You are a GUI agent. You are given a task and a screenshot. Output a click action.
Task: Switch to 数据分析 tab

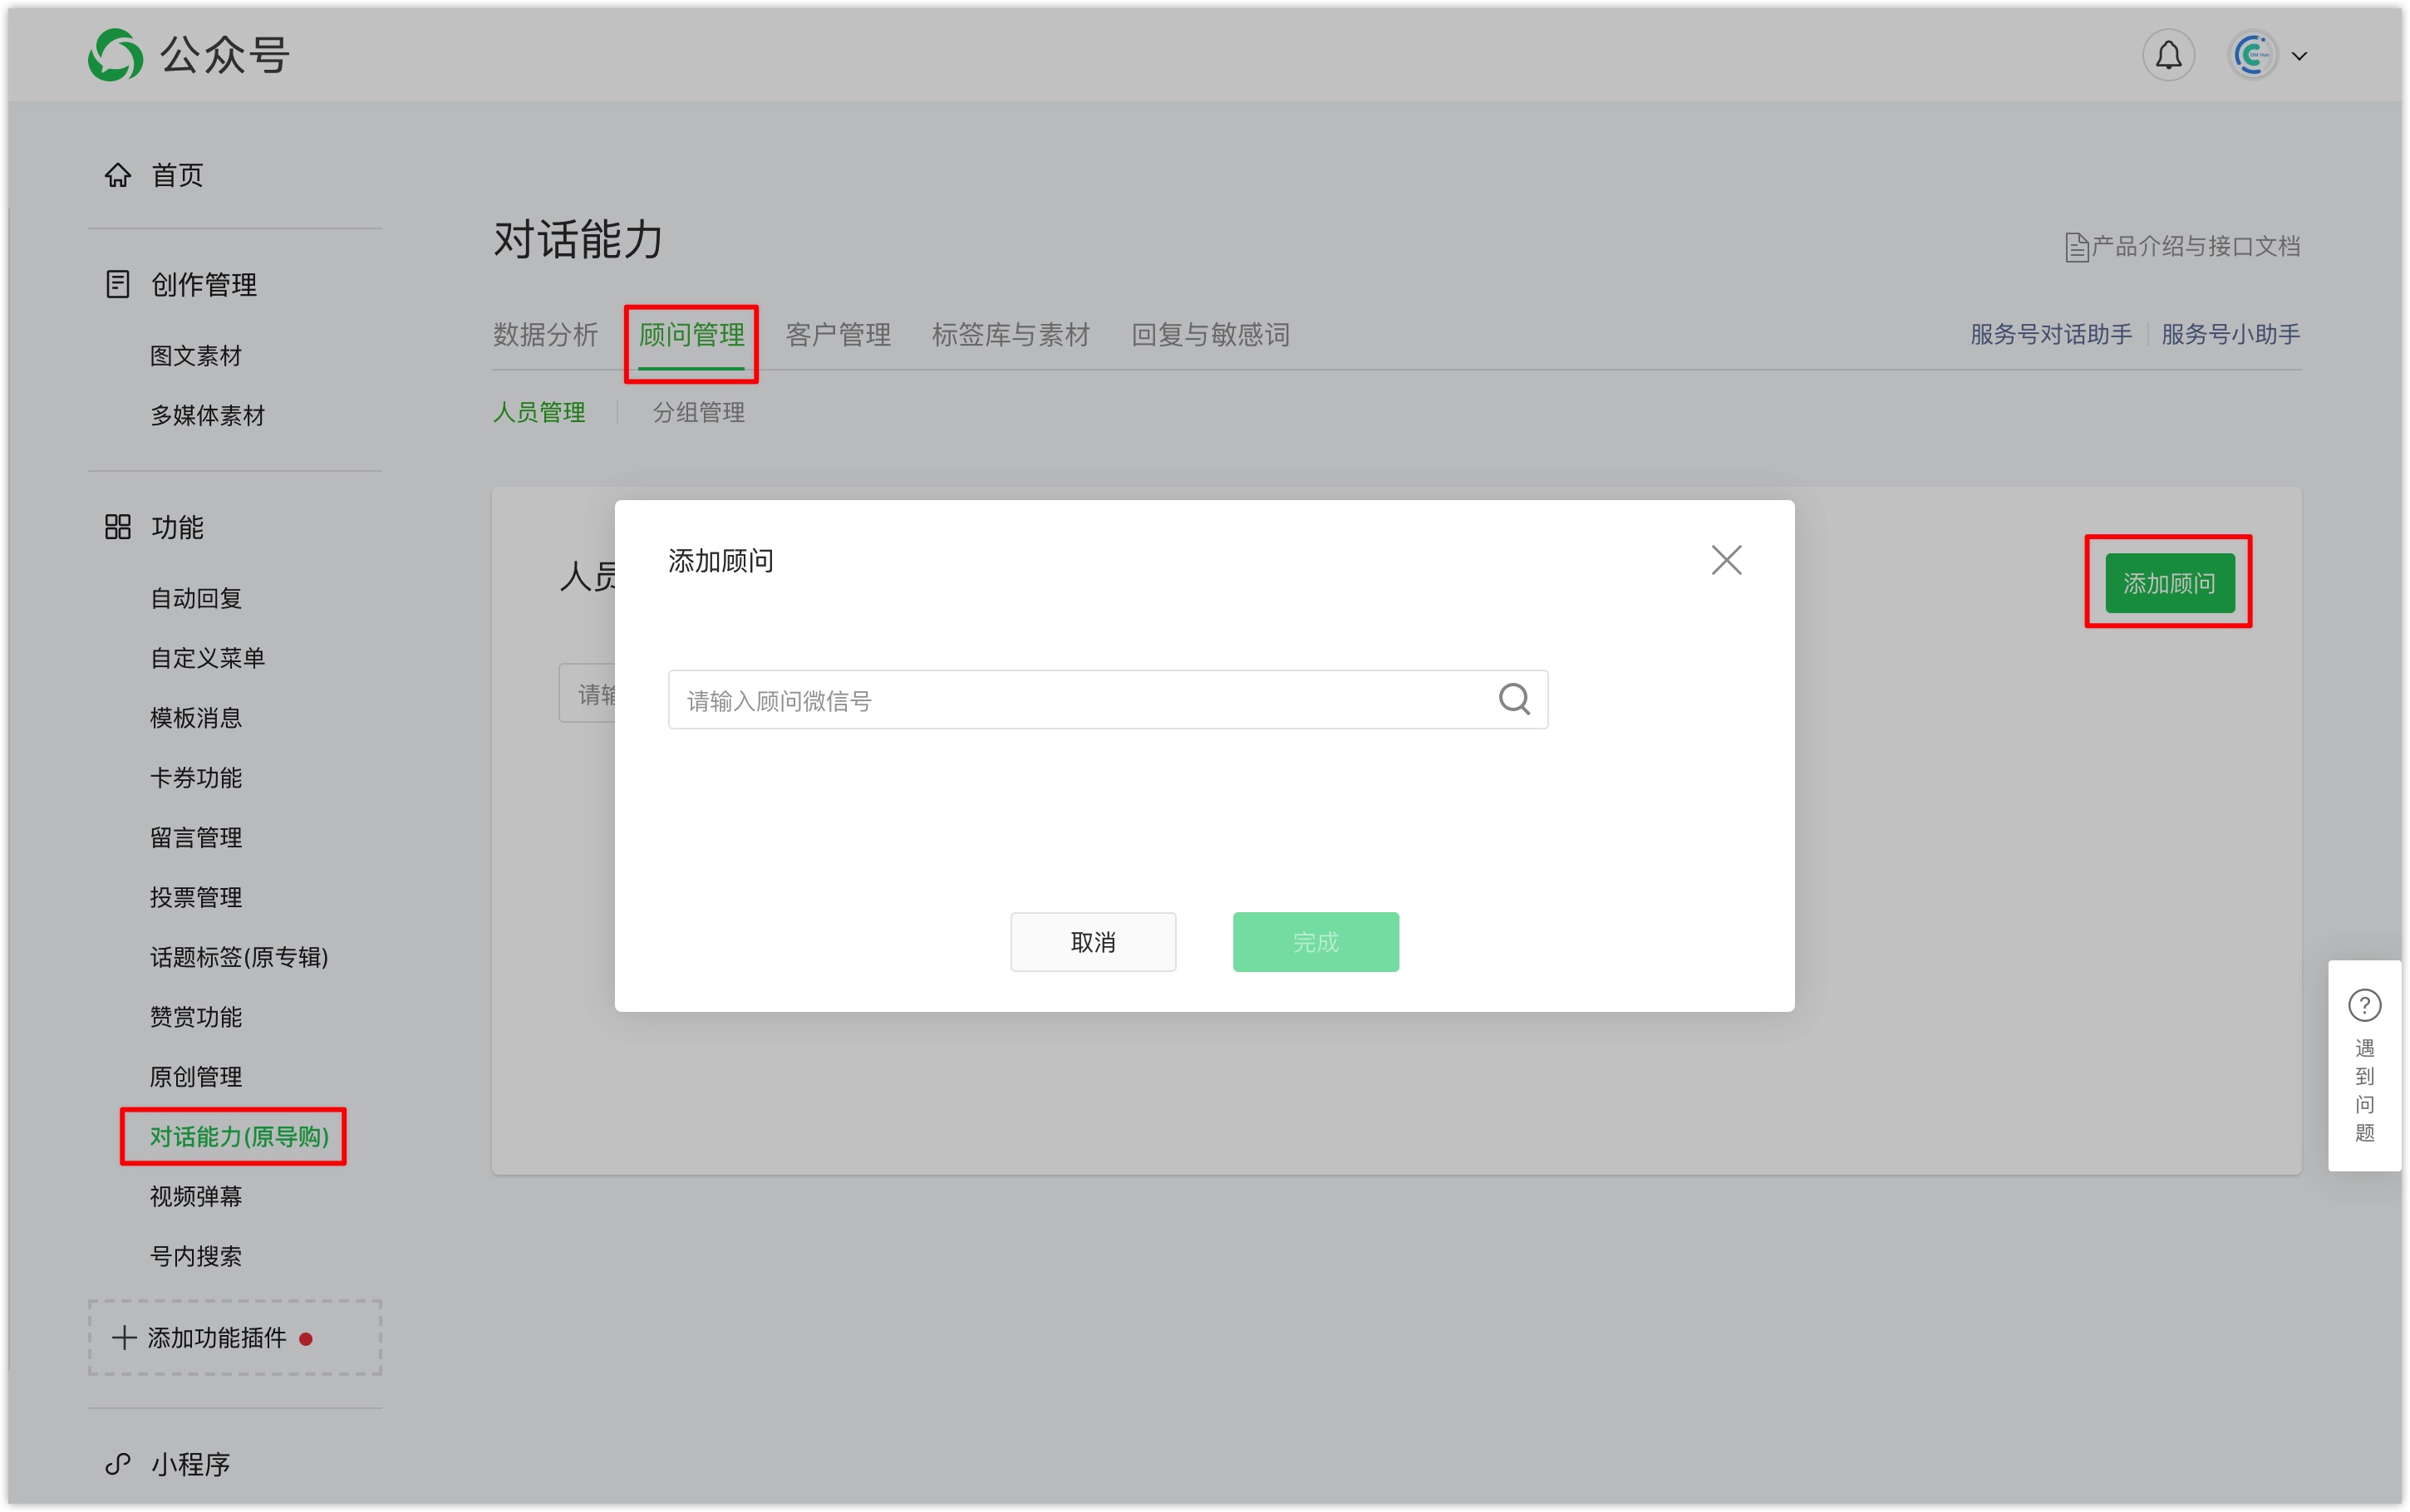(x=546, y=335)
